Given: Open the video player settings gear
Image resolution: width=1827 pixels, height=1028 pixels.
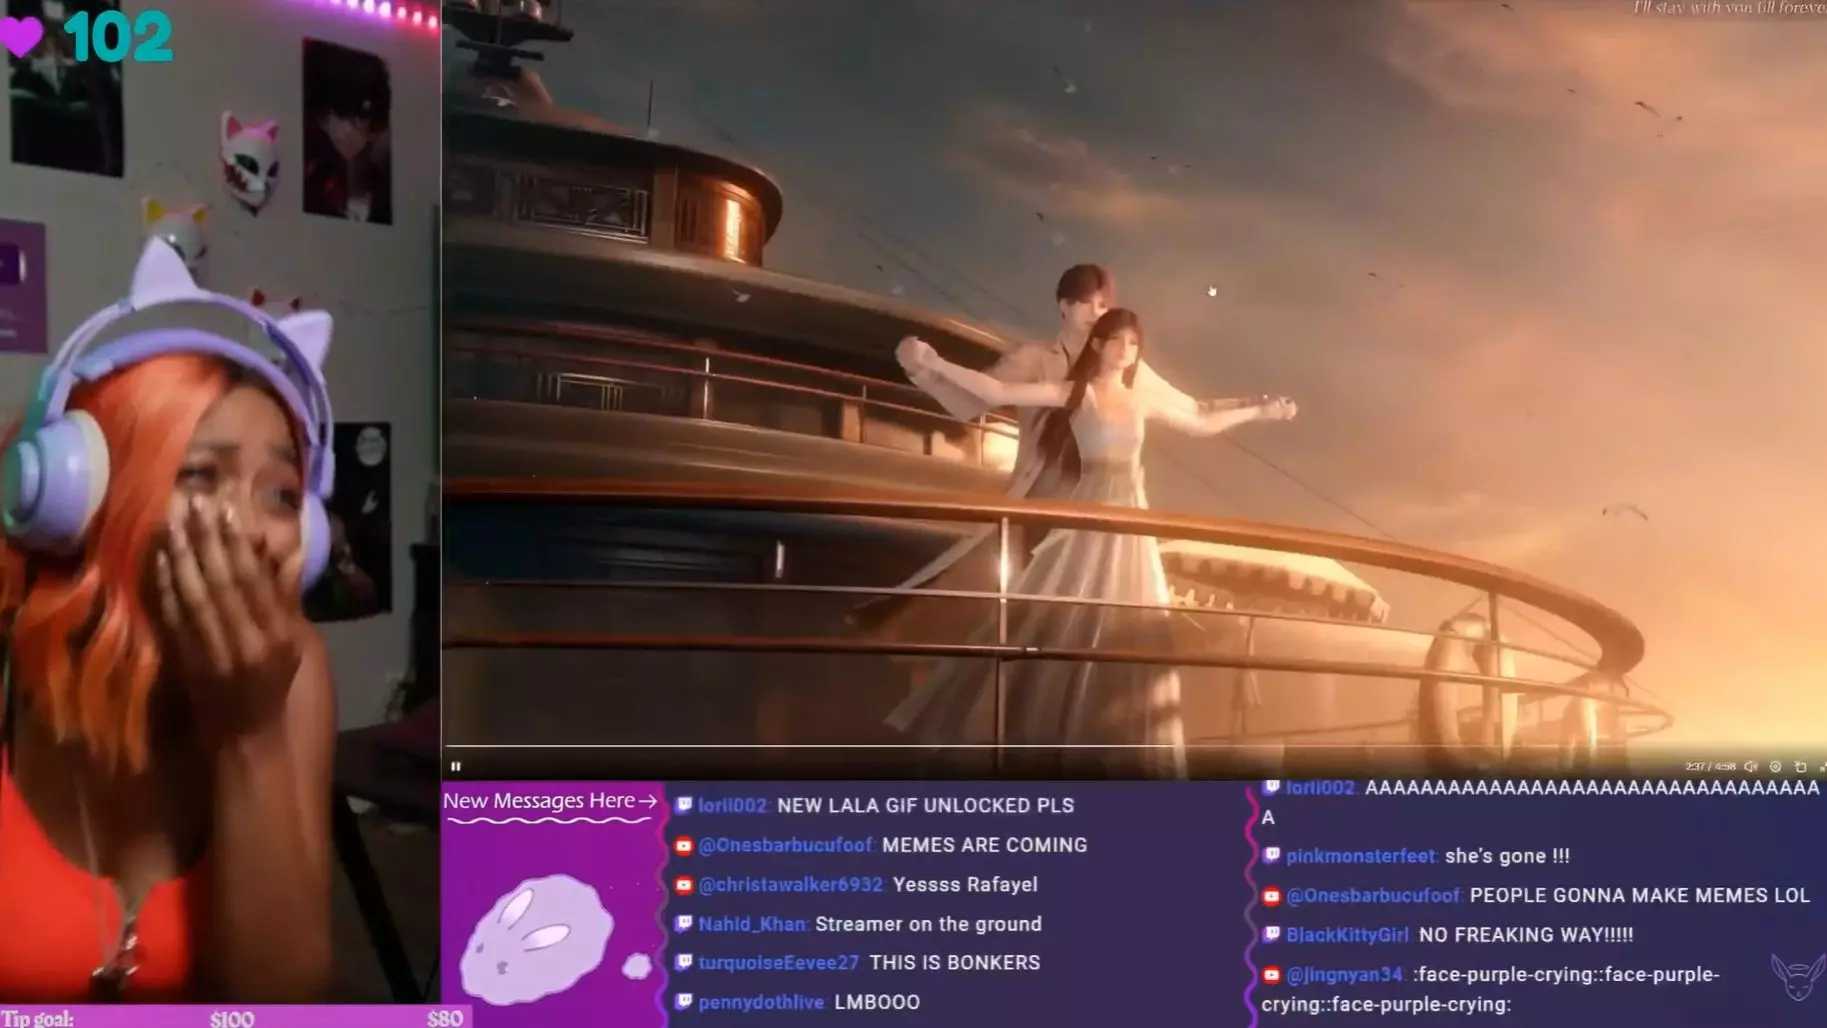Looking at the screenshot, I should 1776,767.
